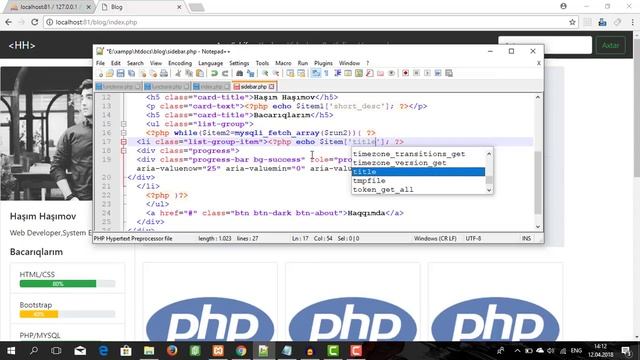640x360 pixels.
Task: Click Windows (CR LF) in status bar
Action: [x=435, y=238]
